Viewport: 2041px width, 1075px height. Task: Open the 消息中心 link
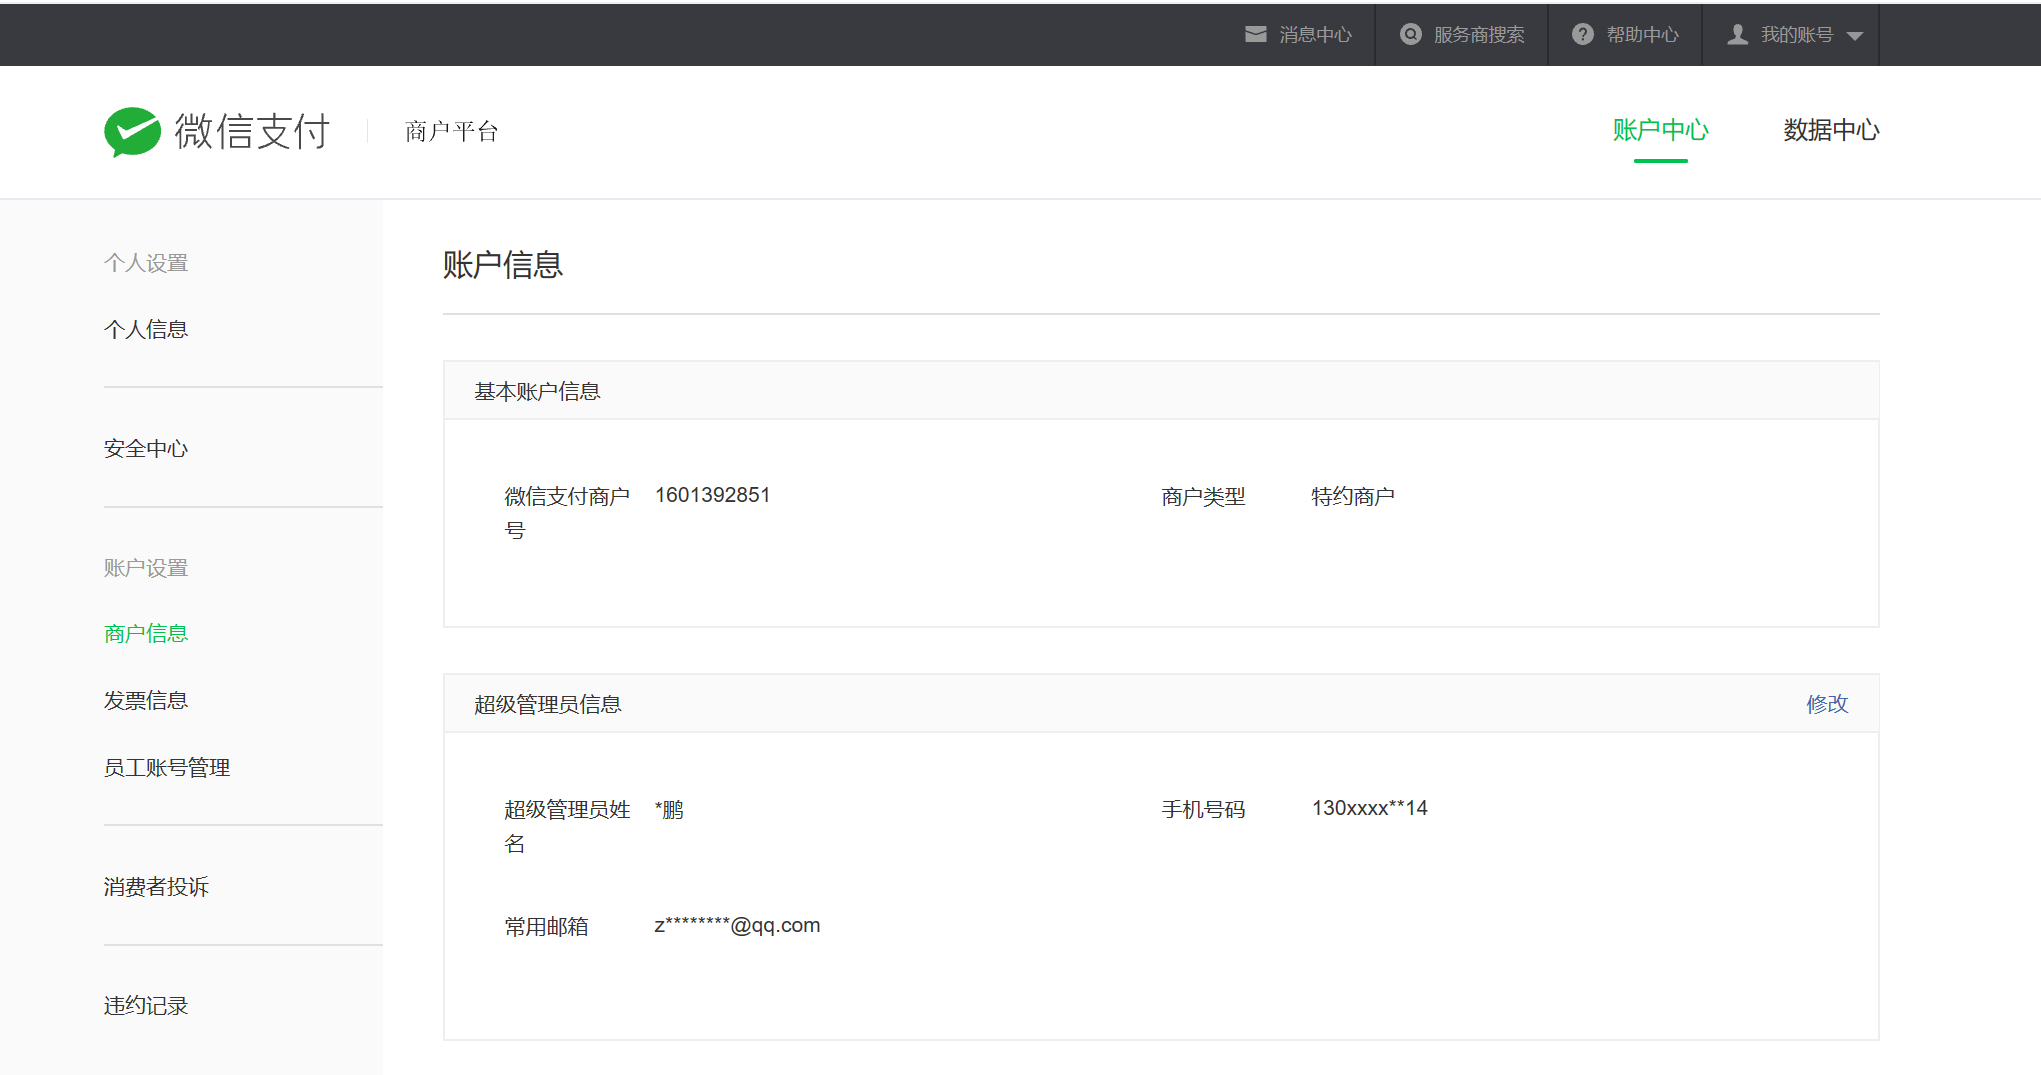click(1315, 35)
